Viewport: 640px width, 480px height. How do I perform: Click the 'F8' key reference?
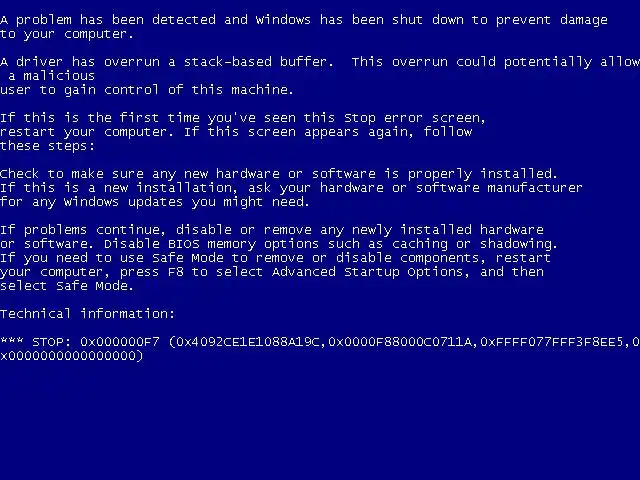(x=176, y=272)
